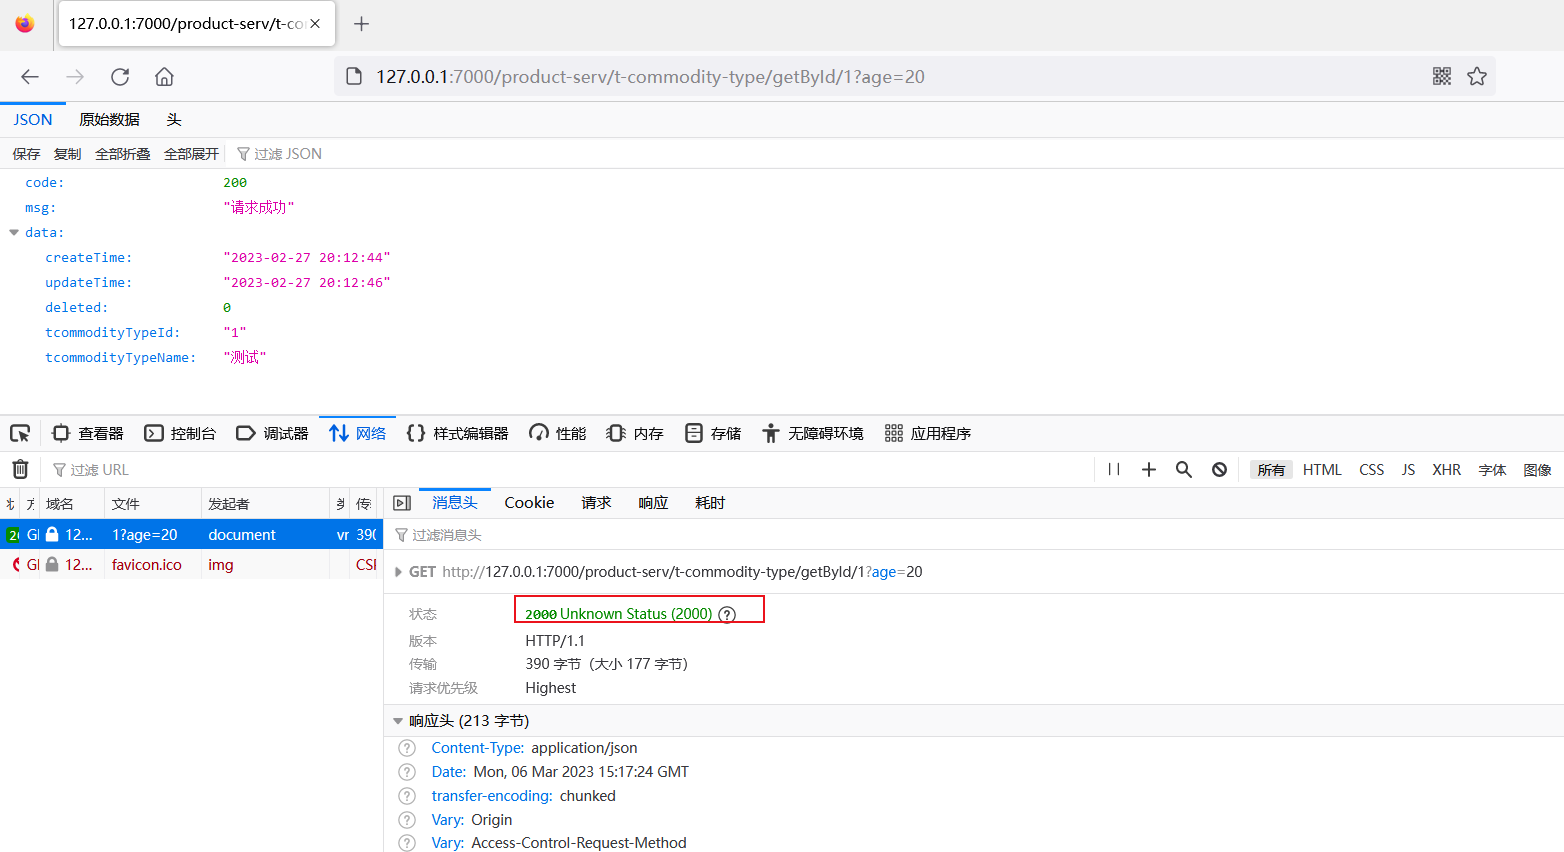Add a new request with plus icon
1564x852 pixels.
(1149, 469)
